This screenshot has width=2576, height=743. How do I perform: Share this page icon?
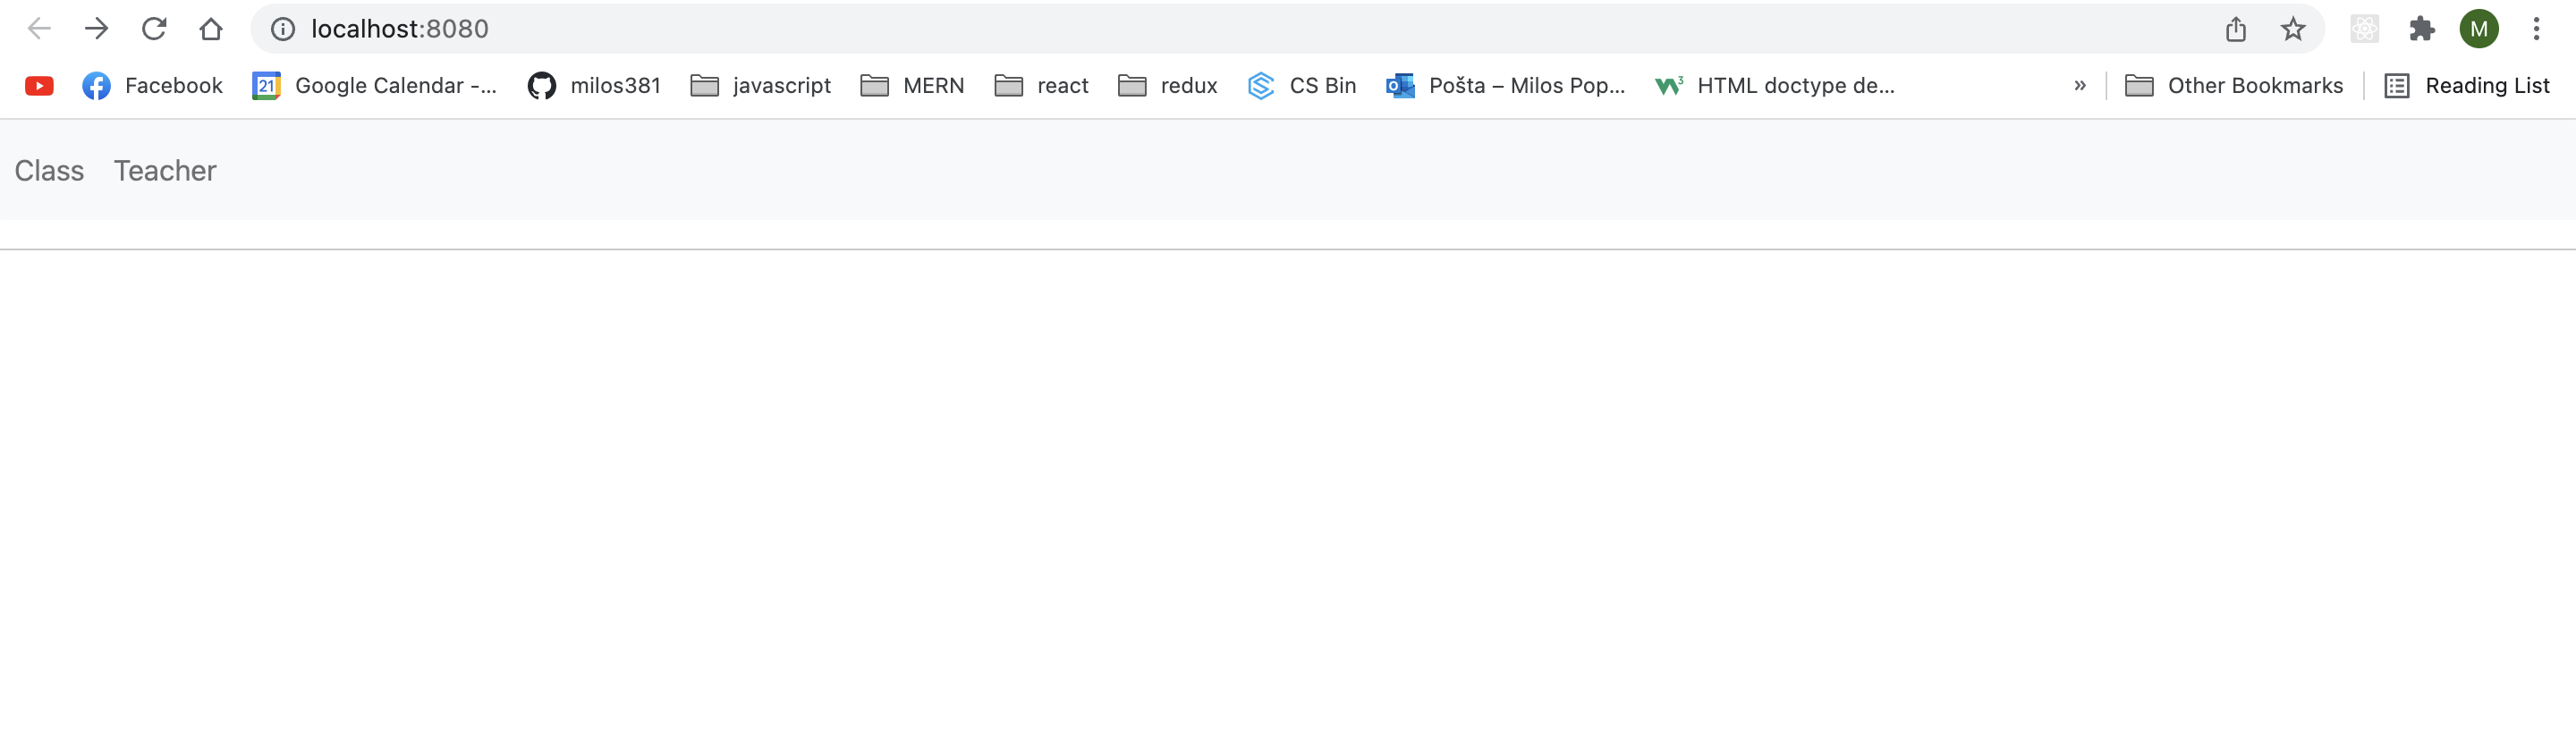(x=2236, y=29)
